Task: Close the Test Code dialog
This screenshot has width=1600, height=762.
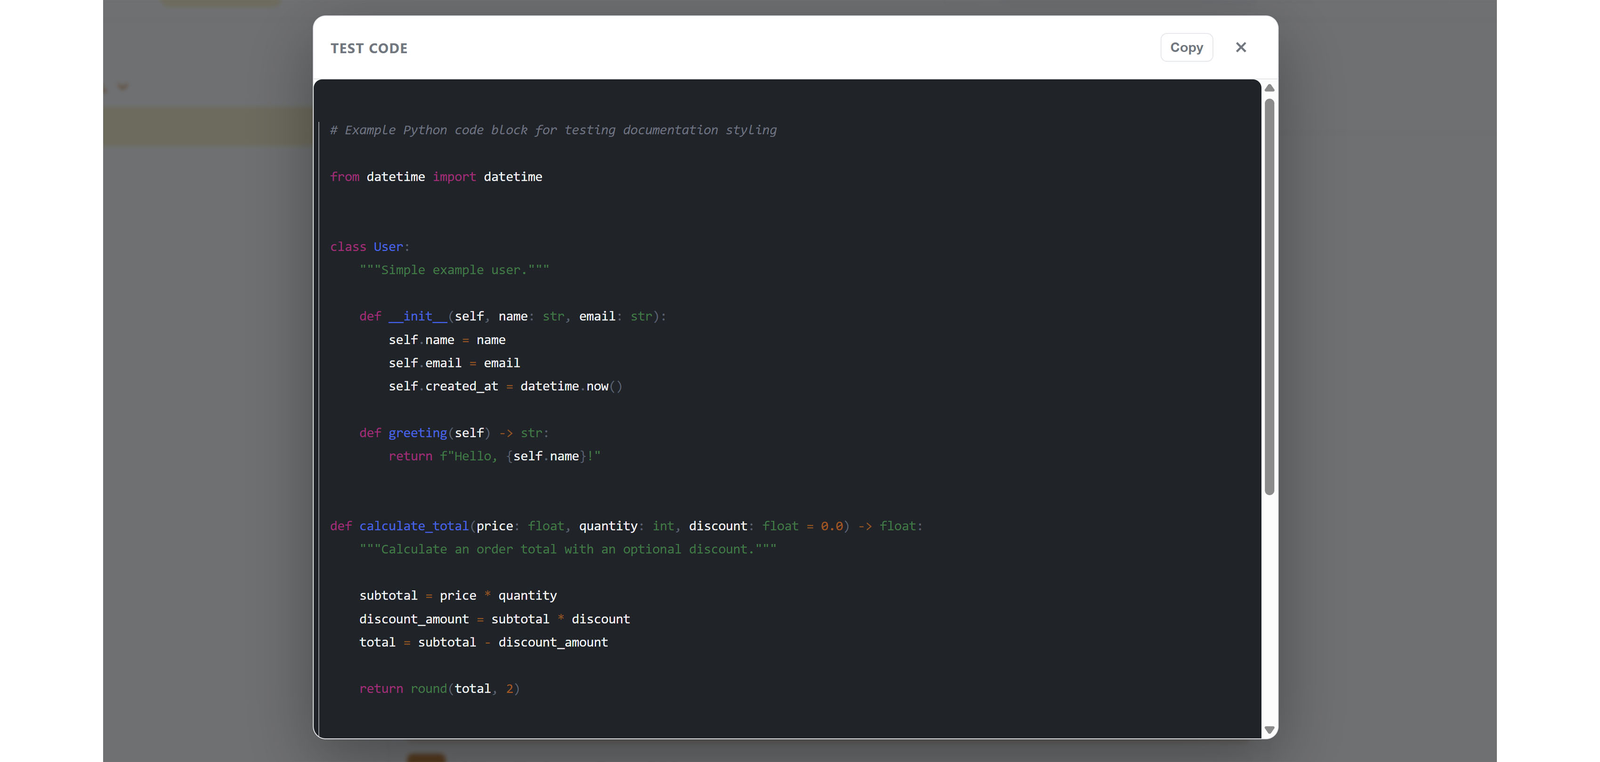Action: pos(1241,47)
